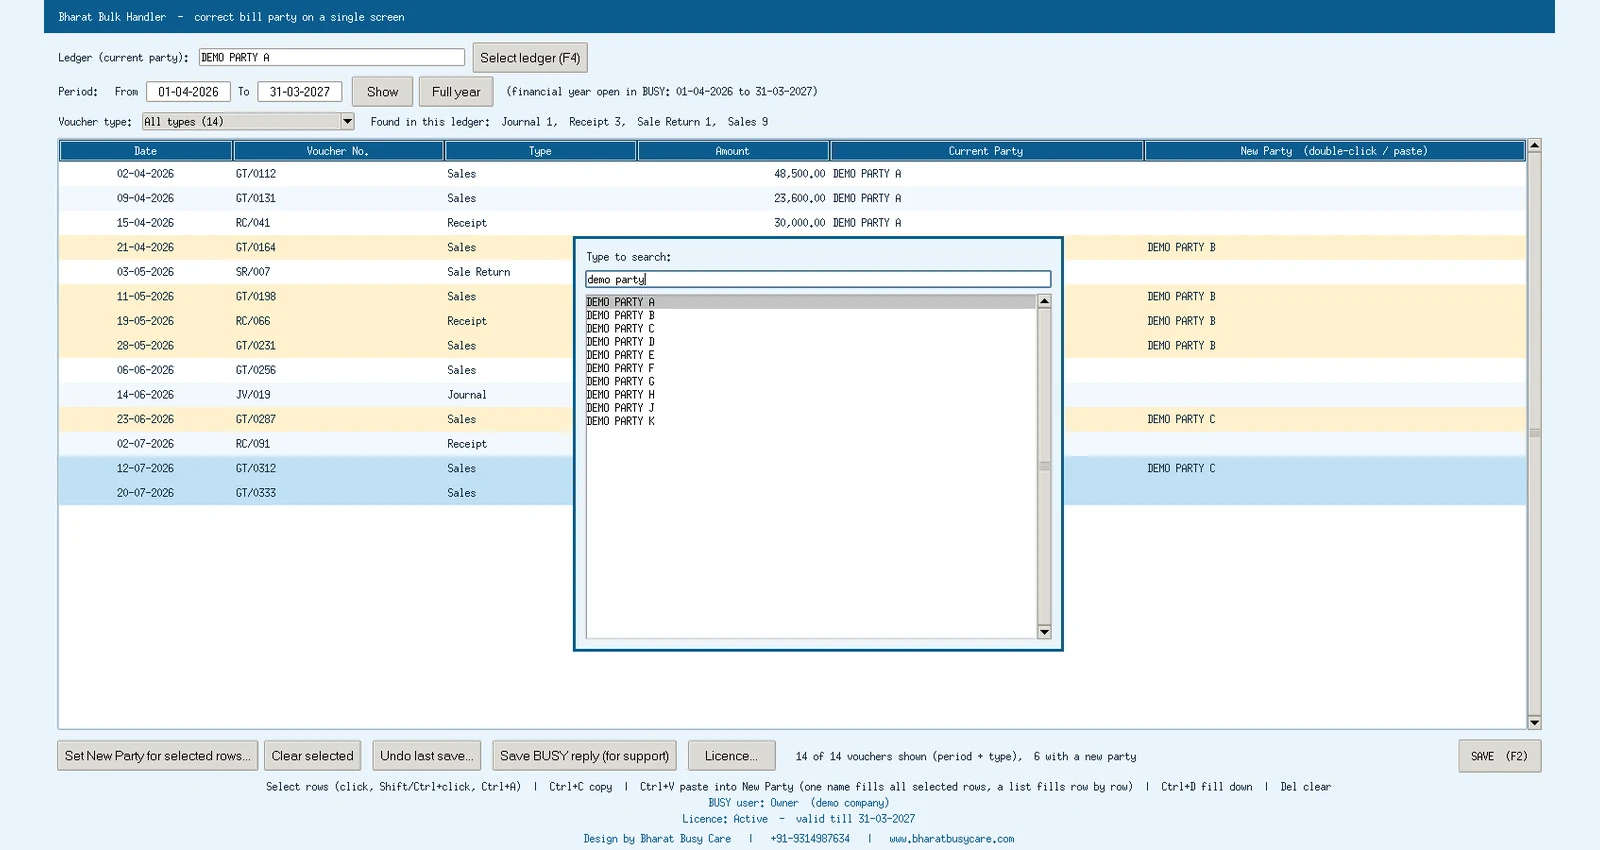The image size is (1600, 850).
Task: Select DEMO PARTY B in search list
Action: pos(811,315)
